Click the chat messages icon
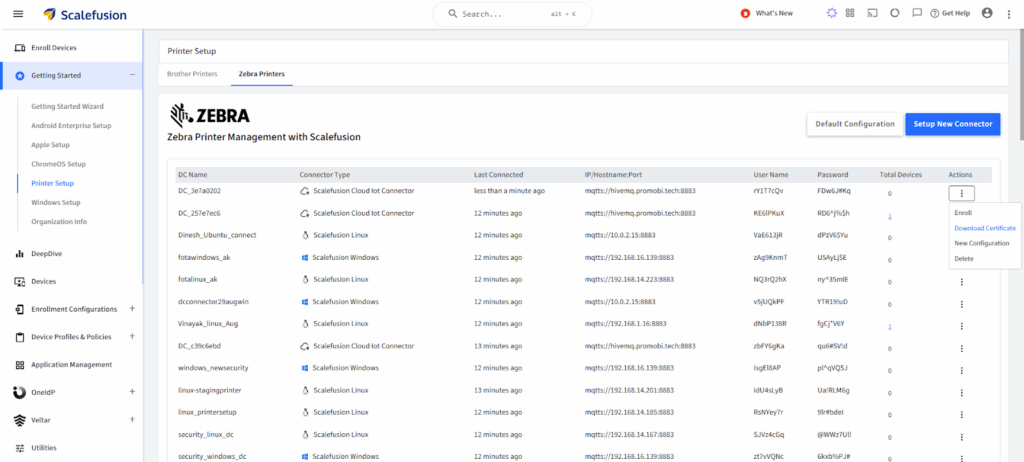1024x462 pixels. click(917, 13)
